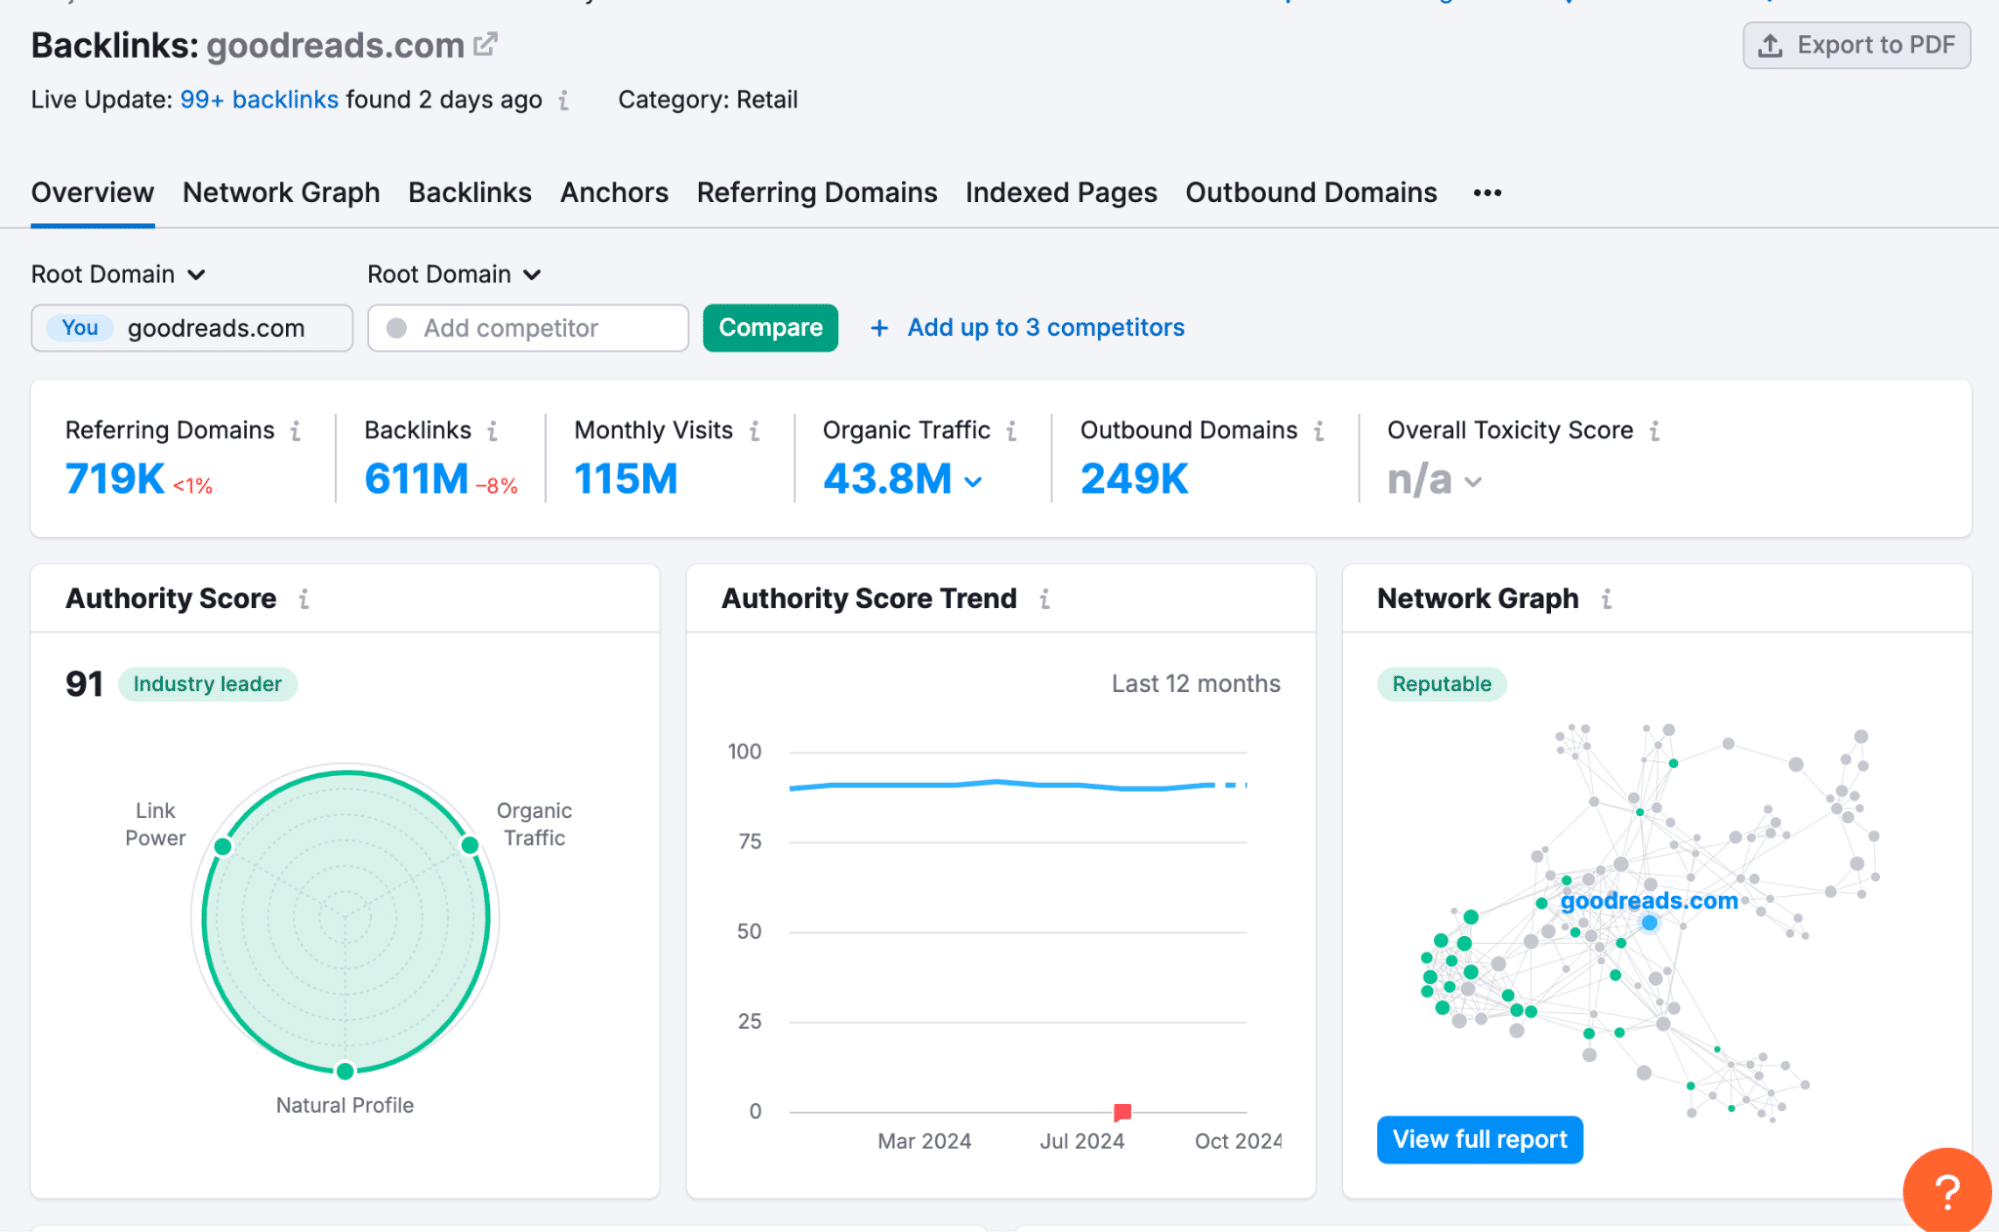1999x1232 pixels.
Task: Click the goodreads.com node in network graph
Action: click(1649, 922)
